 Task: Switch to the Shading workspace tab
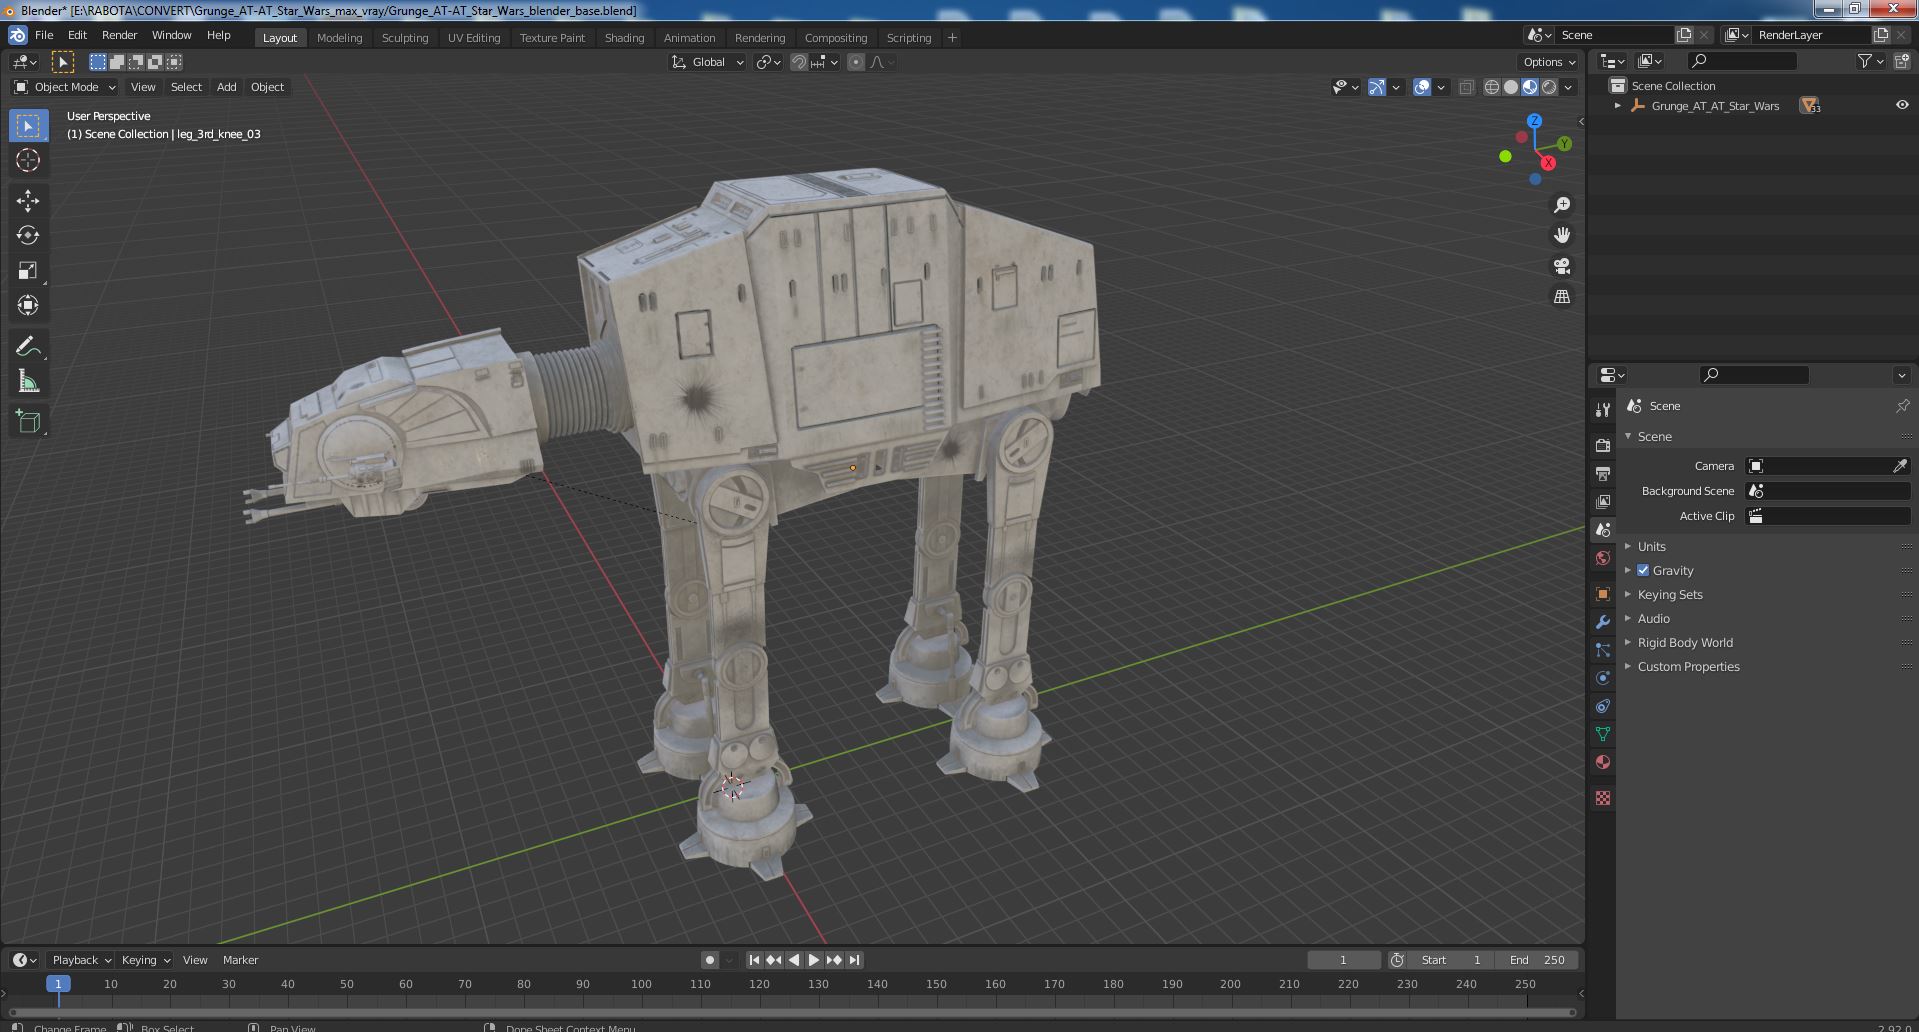(624, 38)
